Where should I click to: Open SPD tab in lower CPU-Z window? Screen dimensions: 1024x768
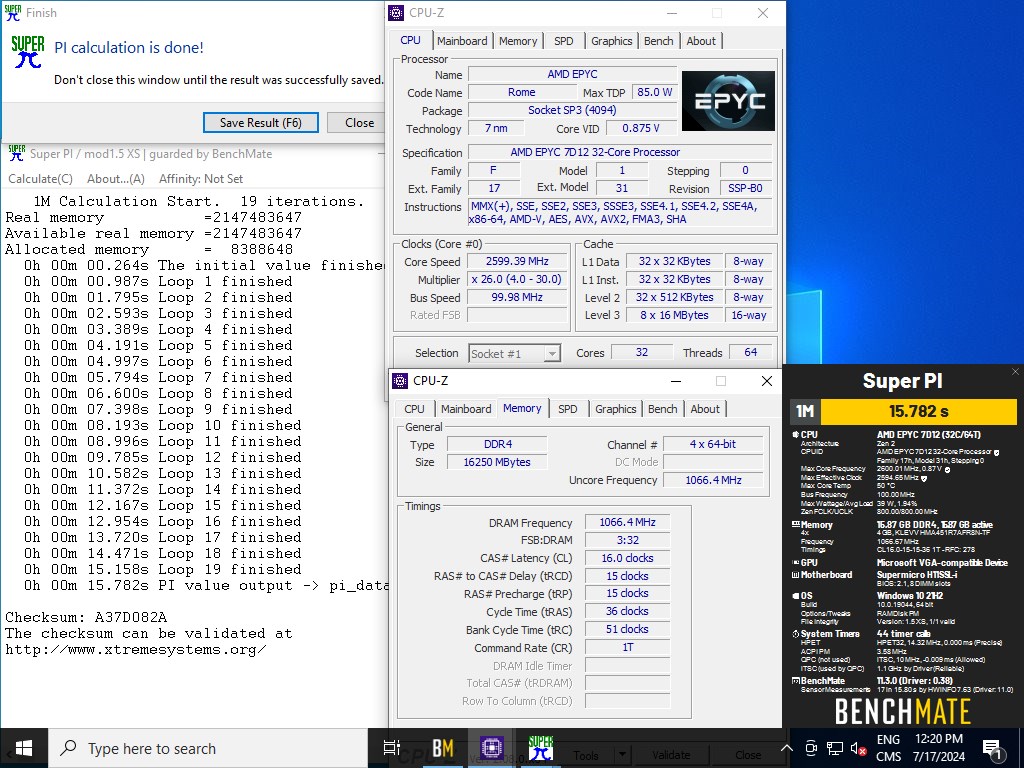click(x=568, y=409)
